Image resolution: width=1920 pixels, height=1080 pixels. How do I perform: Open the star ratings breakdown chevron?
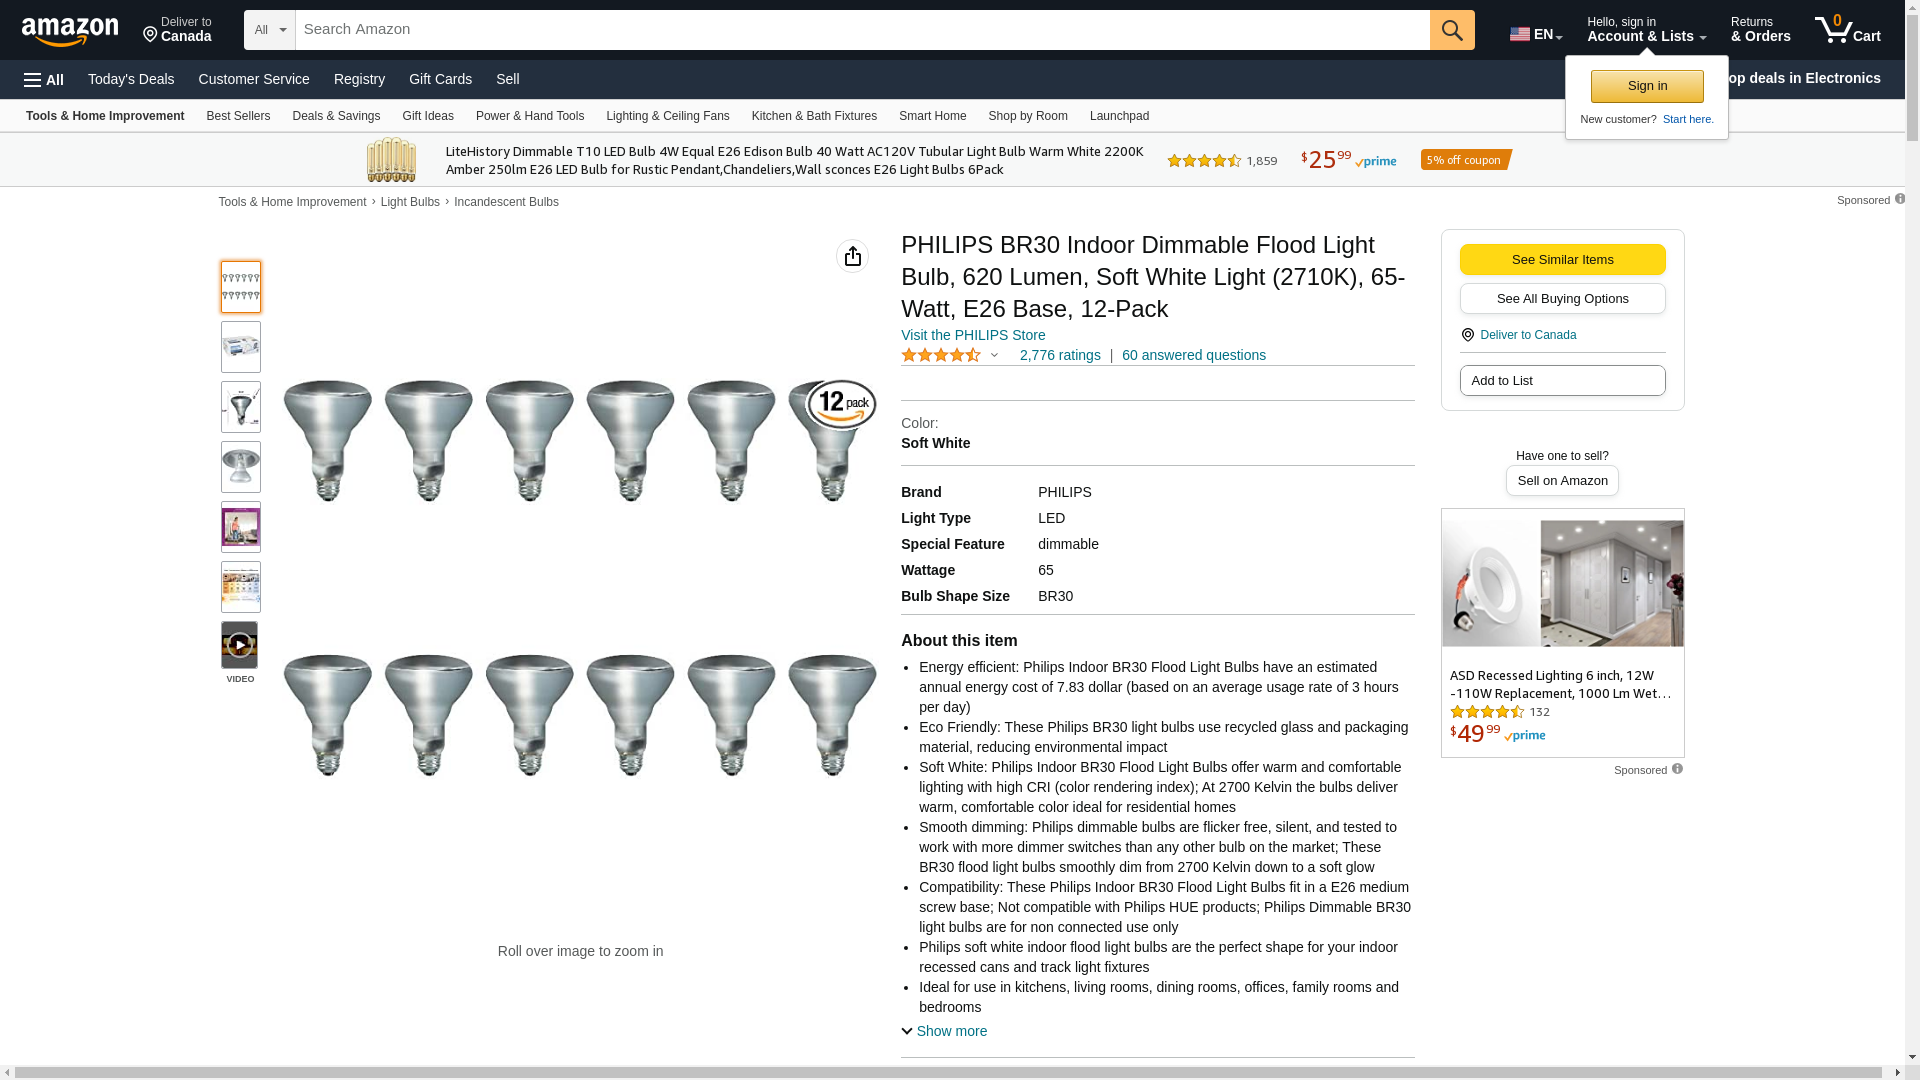pyautogui.click(x=994, y=355)
